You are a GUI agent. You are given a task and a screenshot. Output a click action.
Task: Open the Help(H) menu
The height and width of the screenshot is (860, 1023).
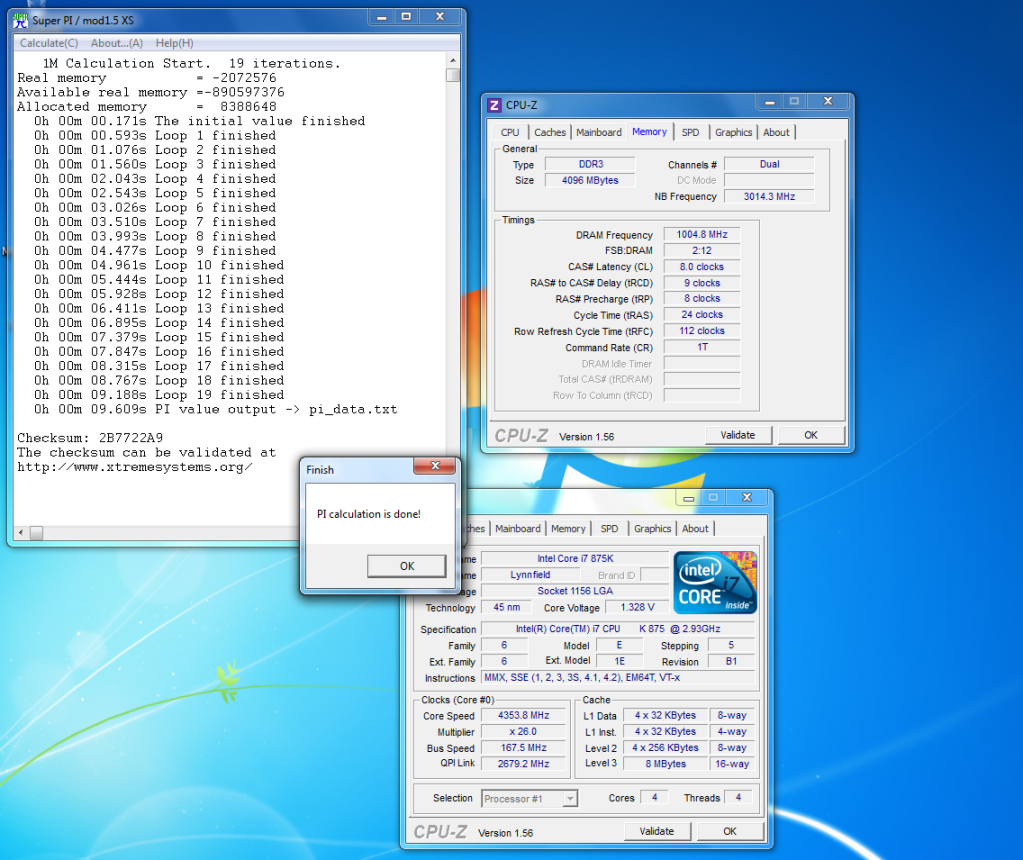[x=175, y=43]
